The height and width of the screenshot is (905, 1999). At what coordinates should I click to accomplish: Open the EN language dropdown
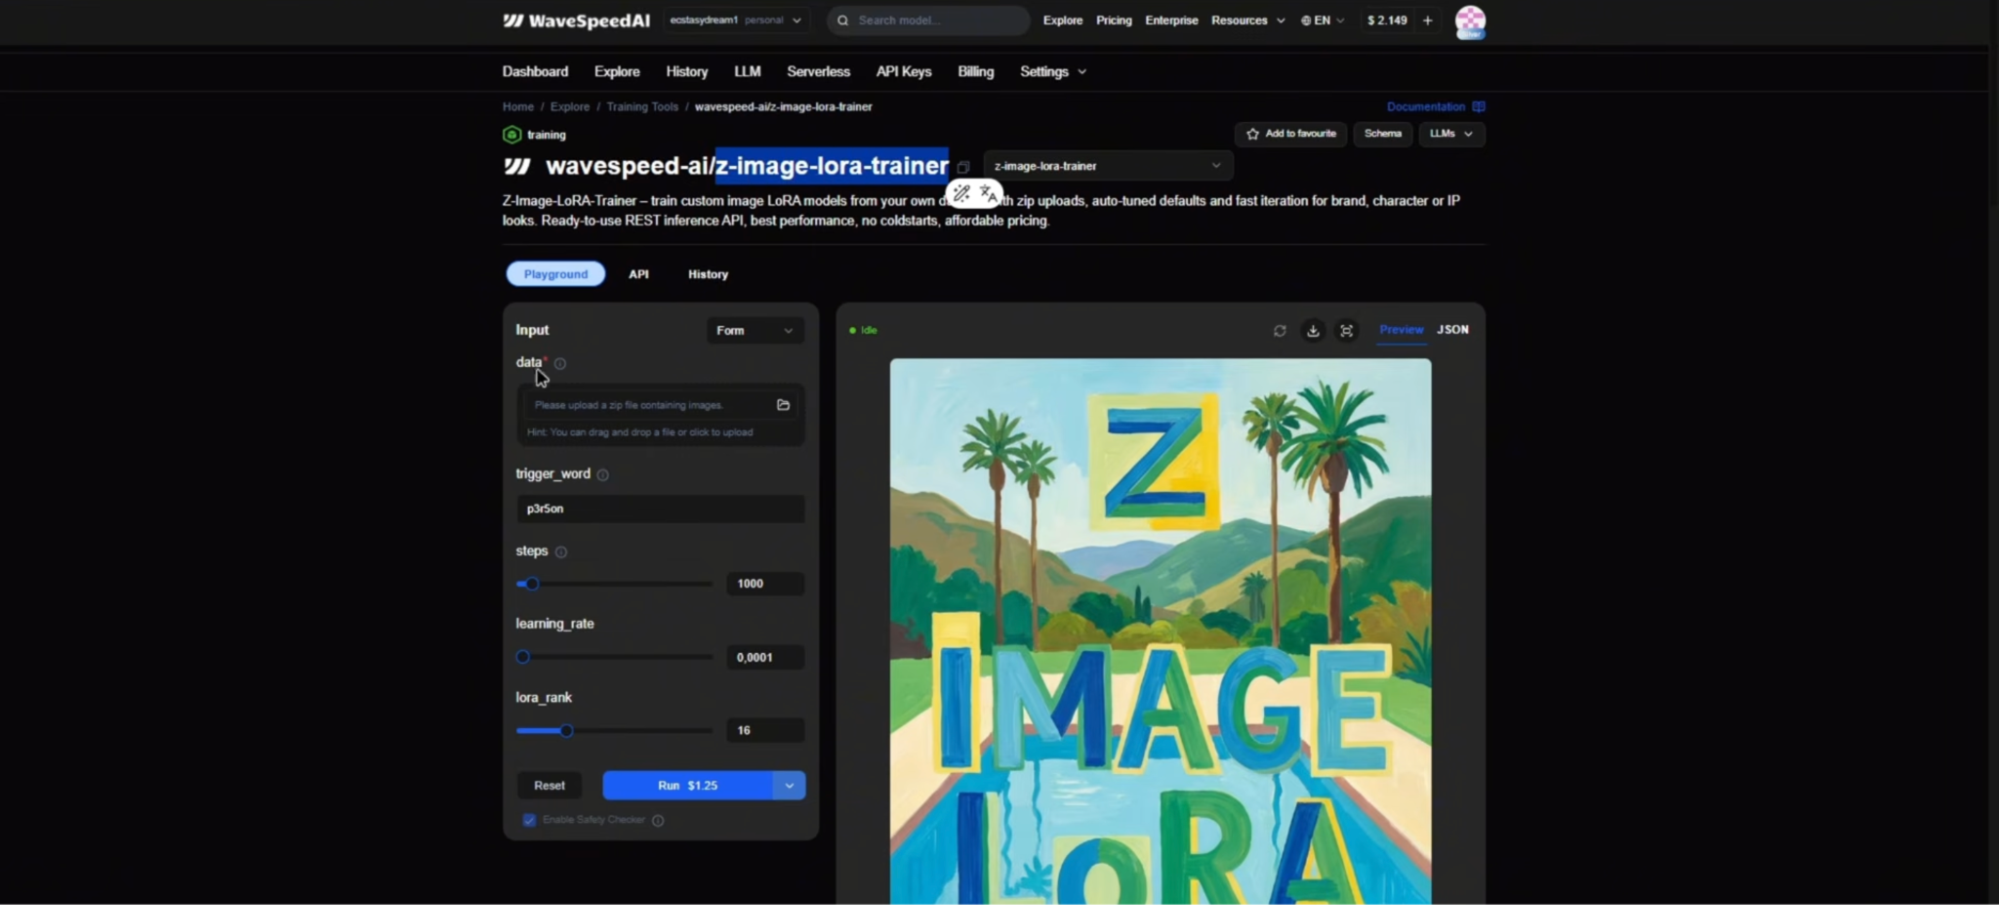(x=1322, y=20)
